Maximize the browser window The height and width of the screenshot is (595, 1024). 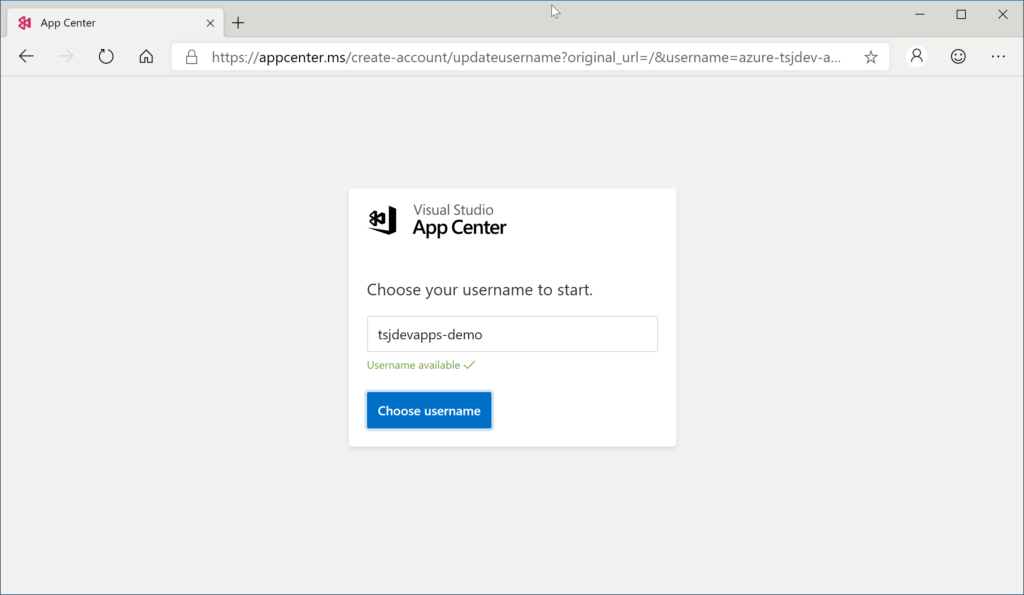(x=961, y=14)
